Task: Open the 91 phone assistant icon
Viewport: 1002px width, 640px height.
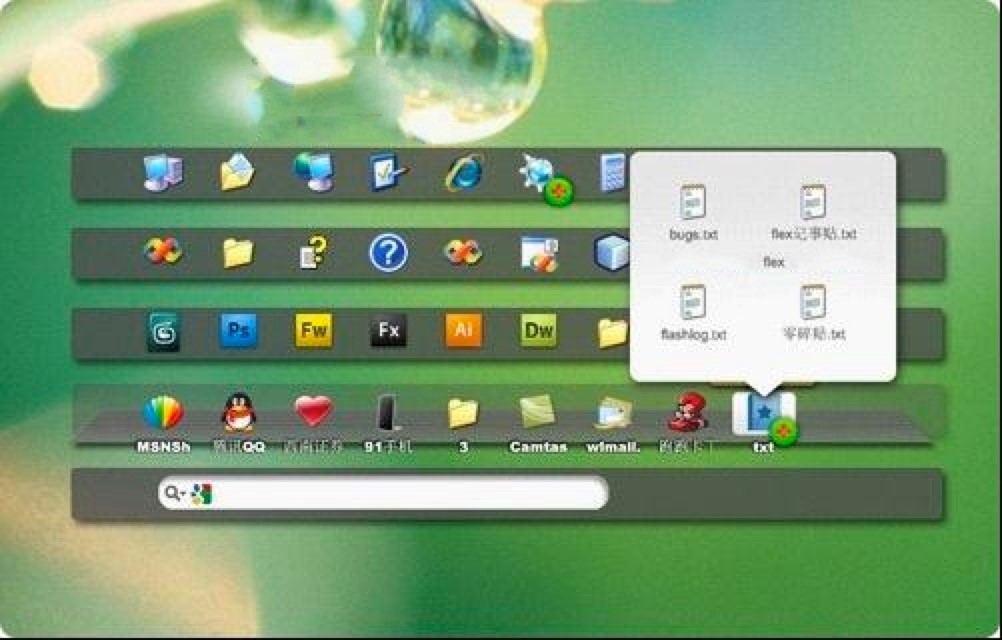Action: tap(388, 413)
